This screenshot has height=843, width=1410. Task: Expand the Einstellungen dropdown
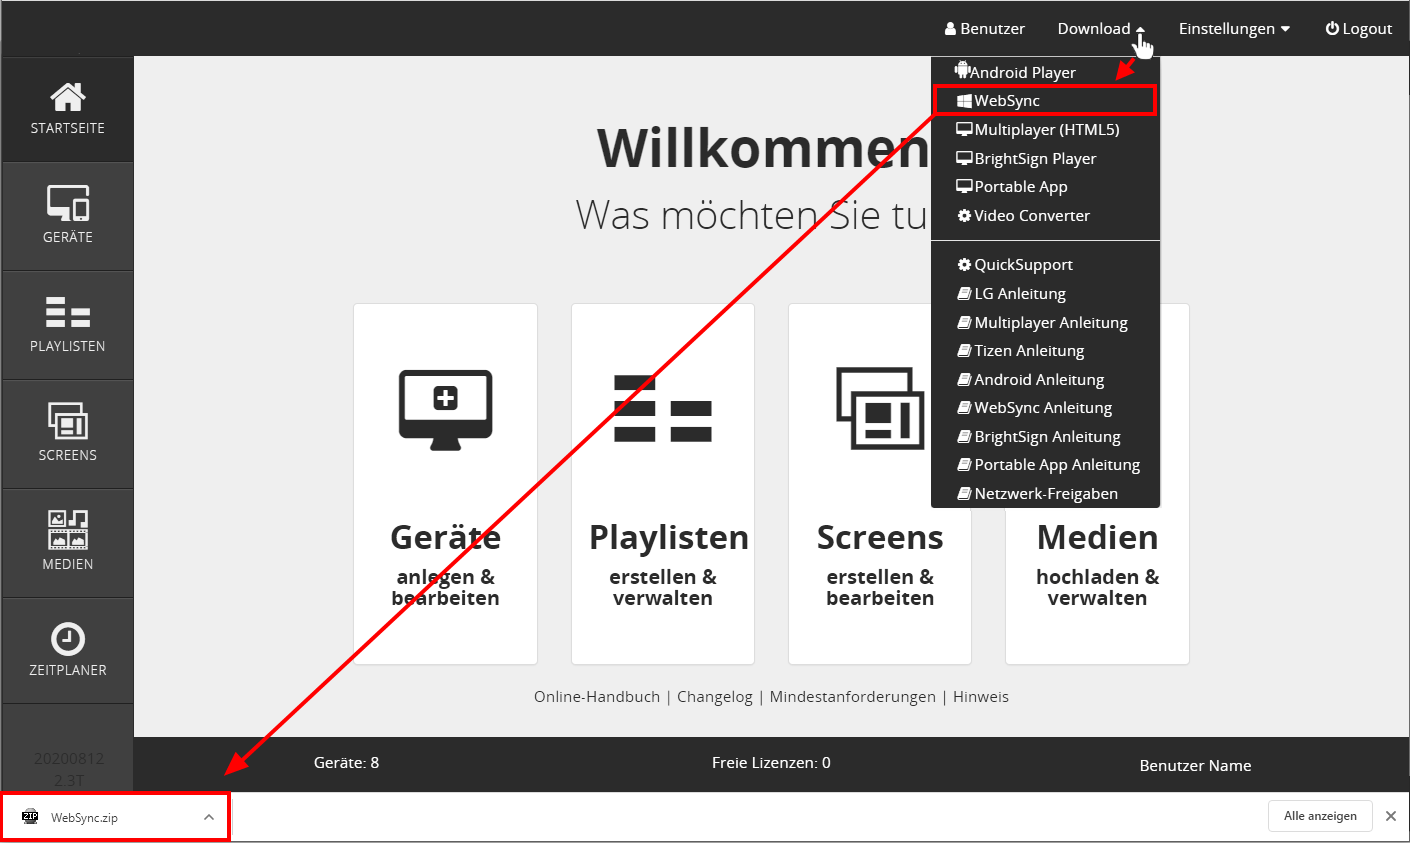pos(1234,29)
